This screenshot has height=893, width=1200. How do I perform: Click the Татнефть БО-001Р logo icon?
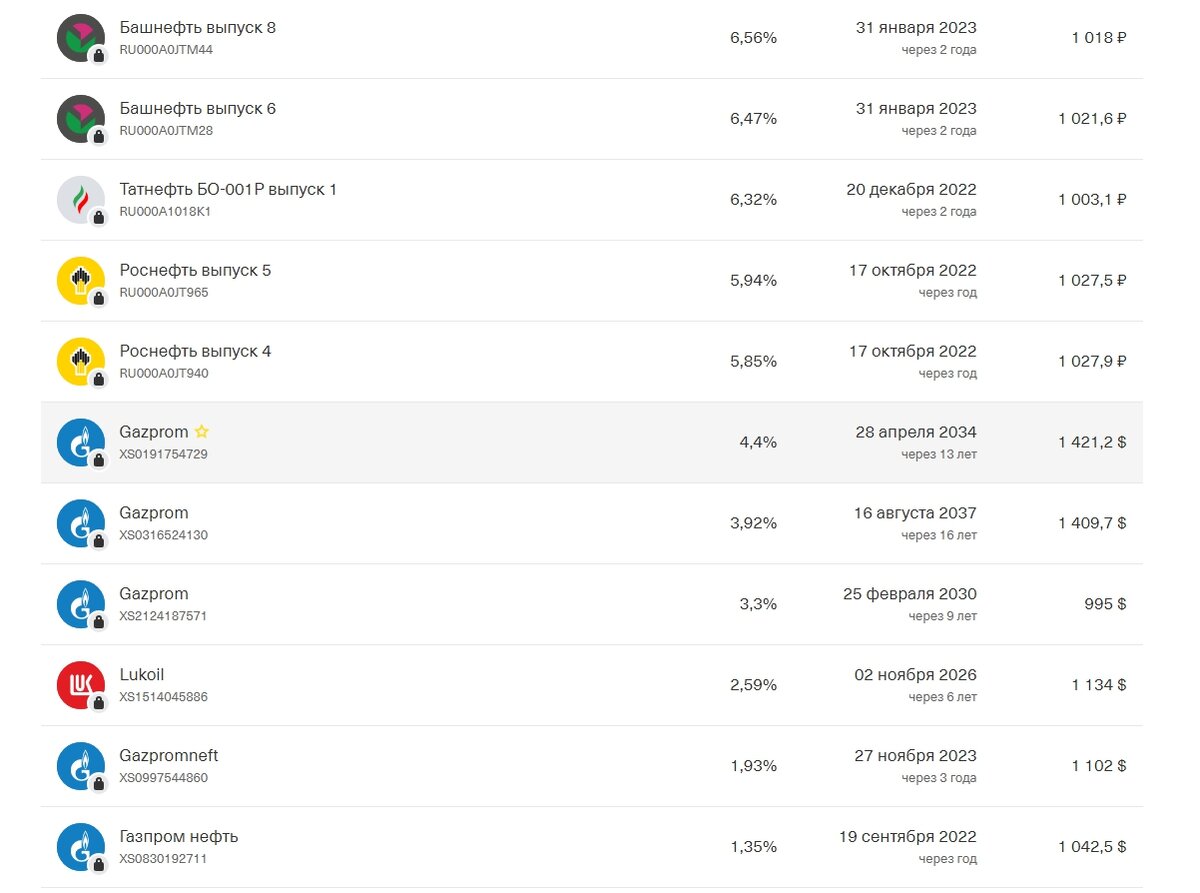(81, 200)
